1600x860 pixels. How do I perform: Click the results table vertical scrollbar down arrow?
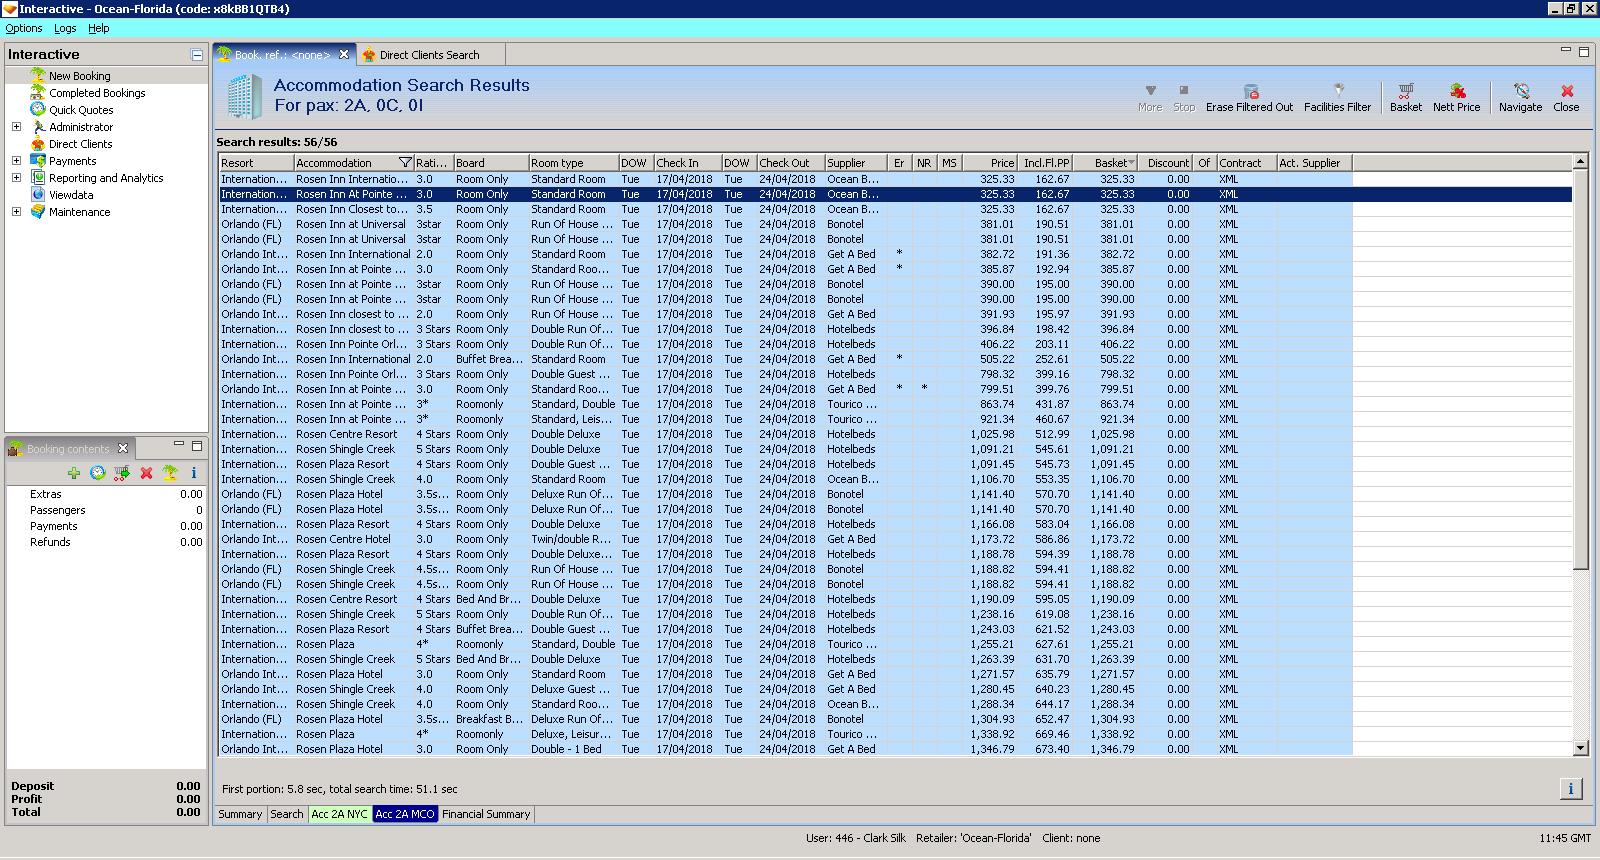[1581, 748]
